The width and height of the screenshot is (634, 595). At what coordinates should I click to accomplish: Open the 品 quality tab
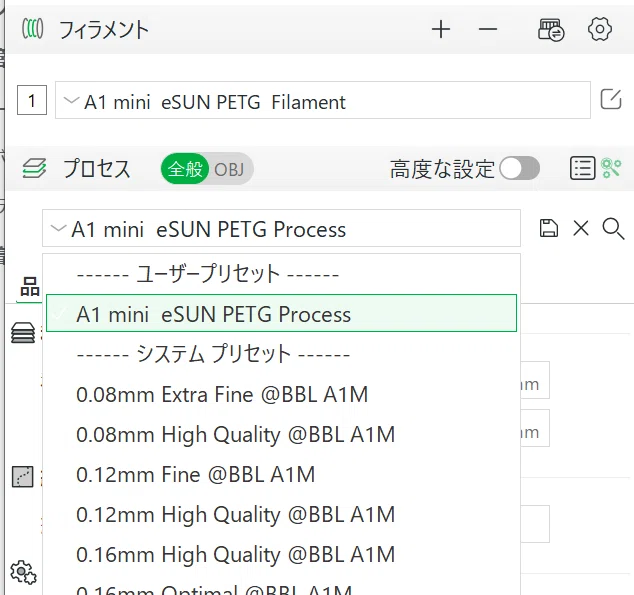[x=30, y=287]
